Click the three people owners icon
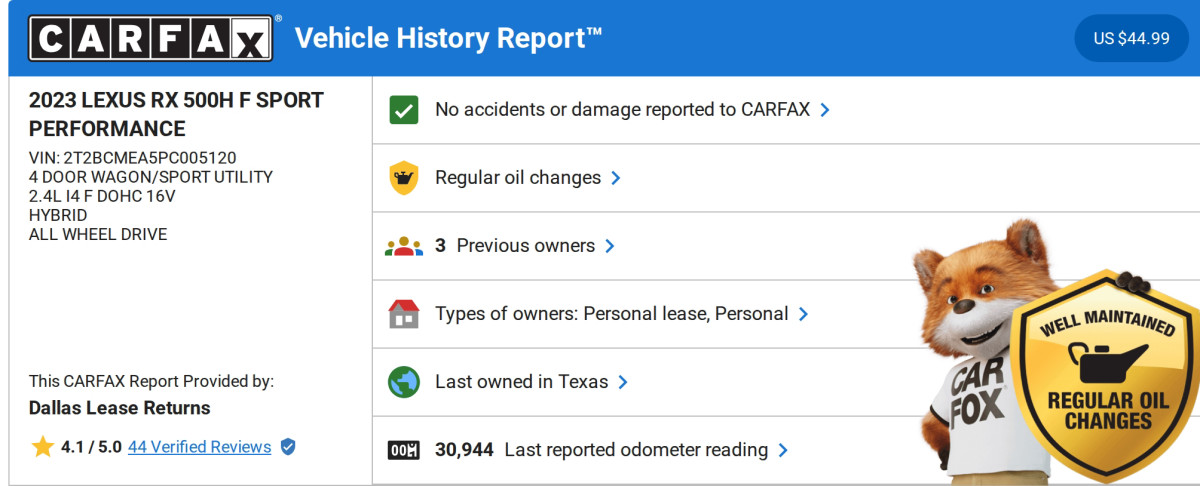The width and height of the screenshot is (1200, 486). point(404,246)
